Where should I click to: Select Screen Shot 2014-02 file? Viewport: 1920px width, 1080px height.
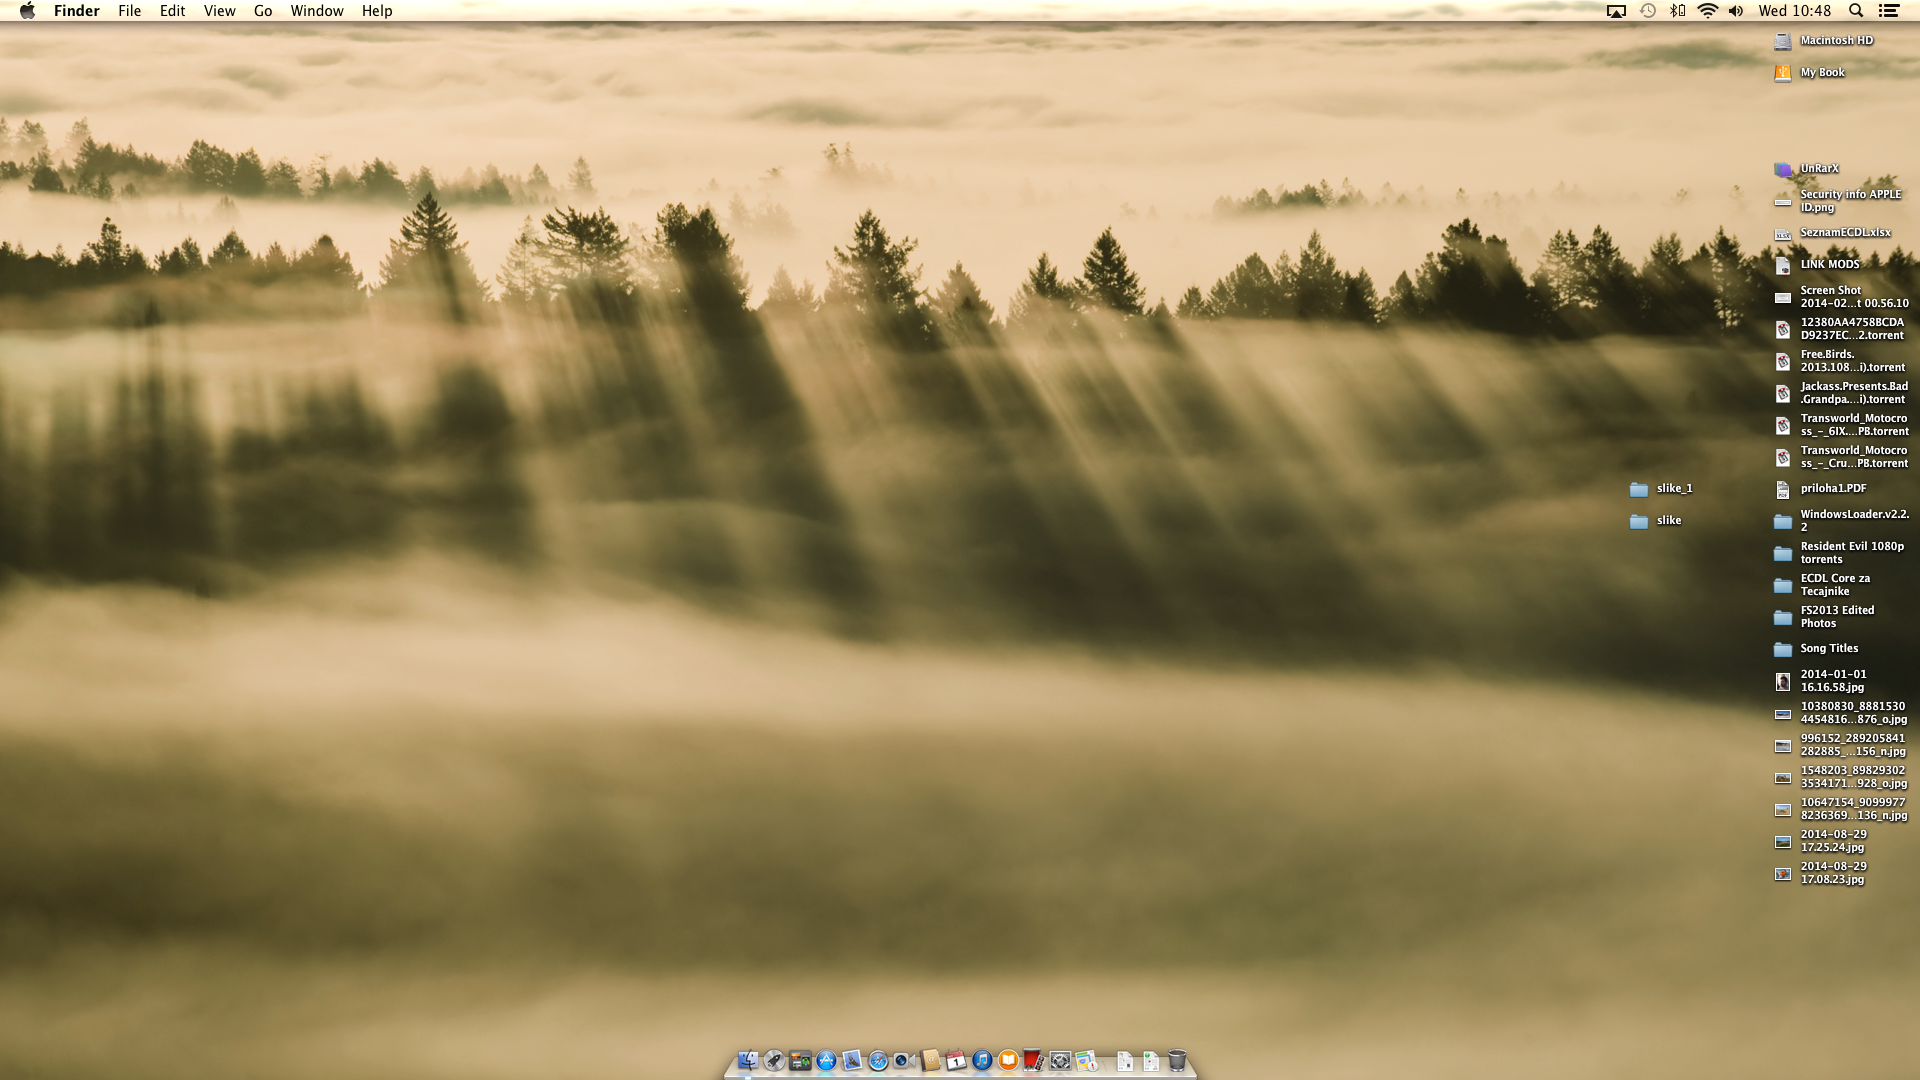pyautogui.click(x=1842, y=297)
